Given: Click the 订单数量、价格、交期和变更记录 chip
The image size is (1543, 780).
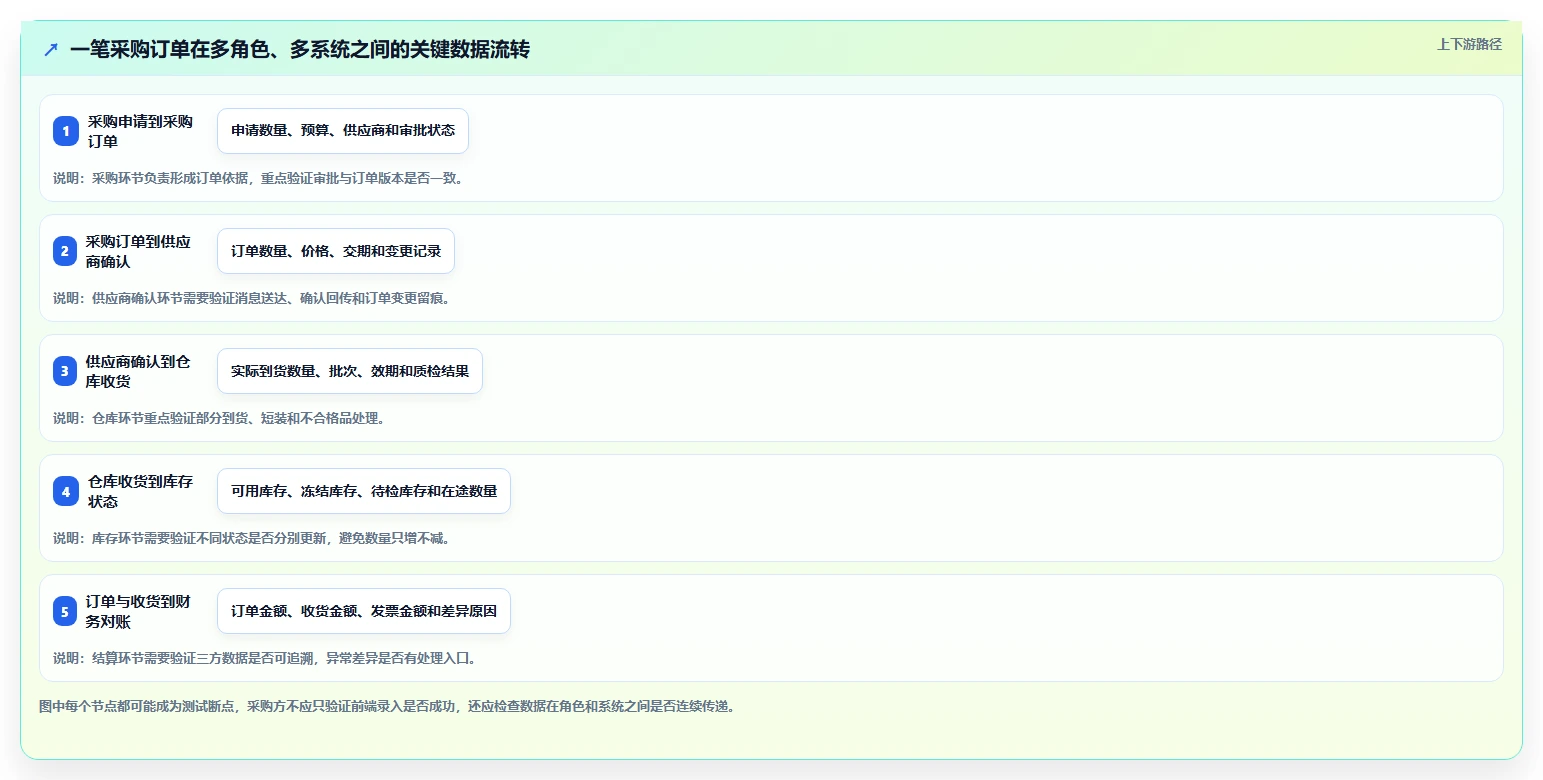Looking at the screenshot, I should (336, 251).
